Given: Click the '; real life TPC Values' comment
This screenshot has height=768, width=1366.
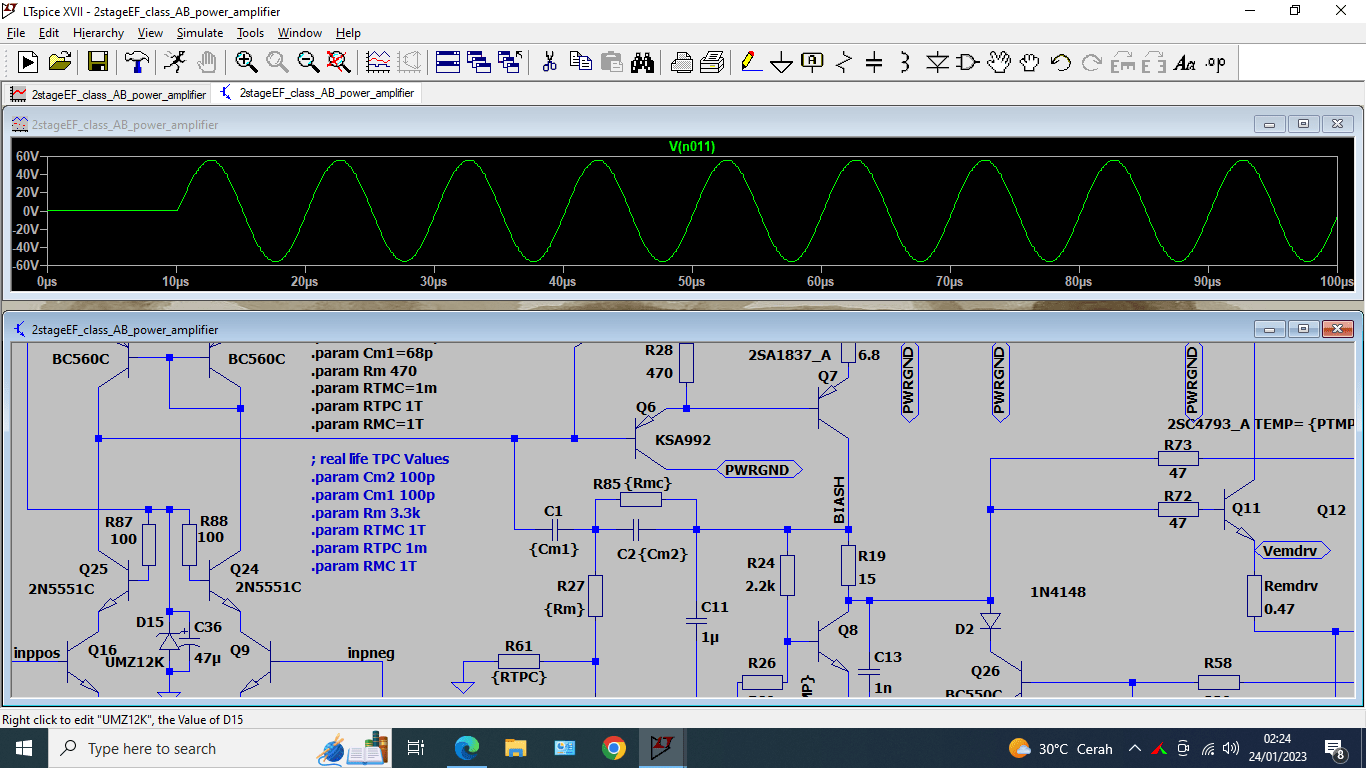Looking at the screenshot, I should [x=380, y=459].
